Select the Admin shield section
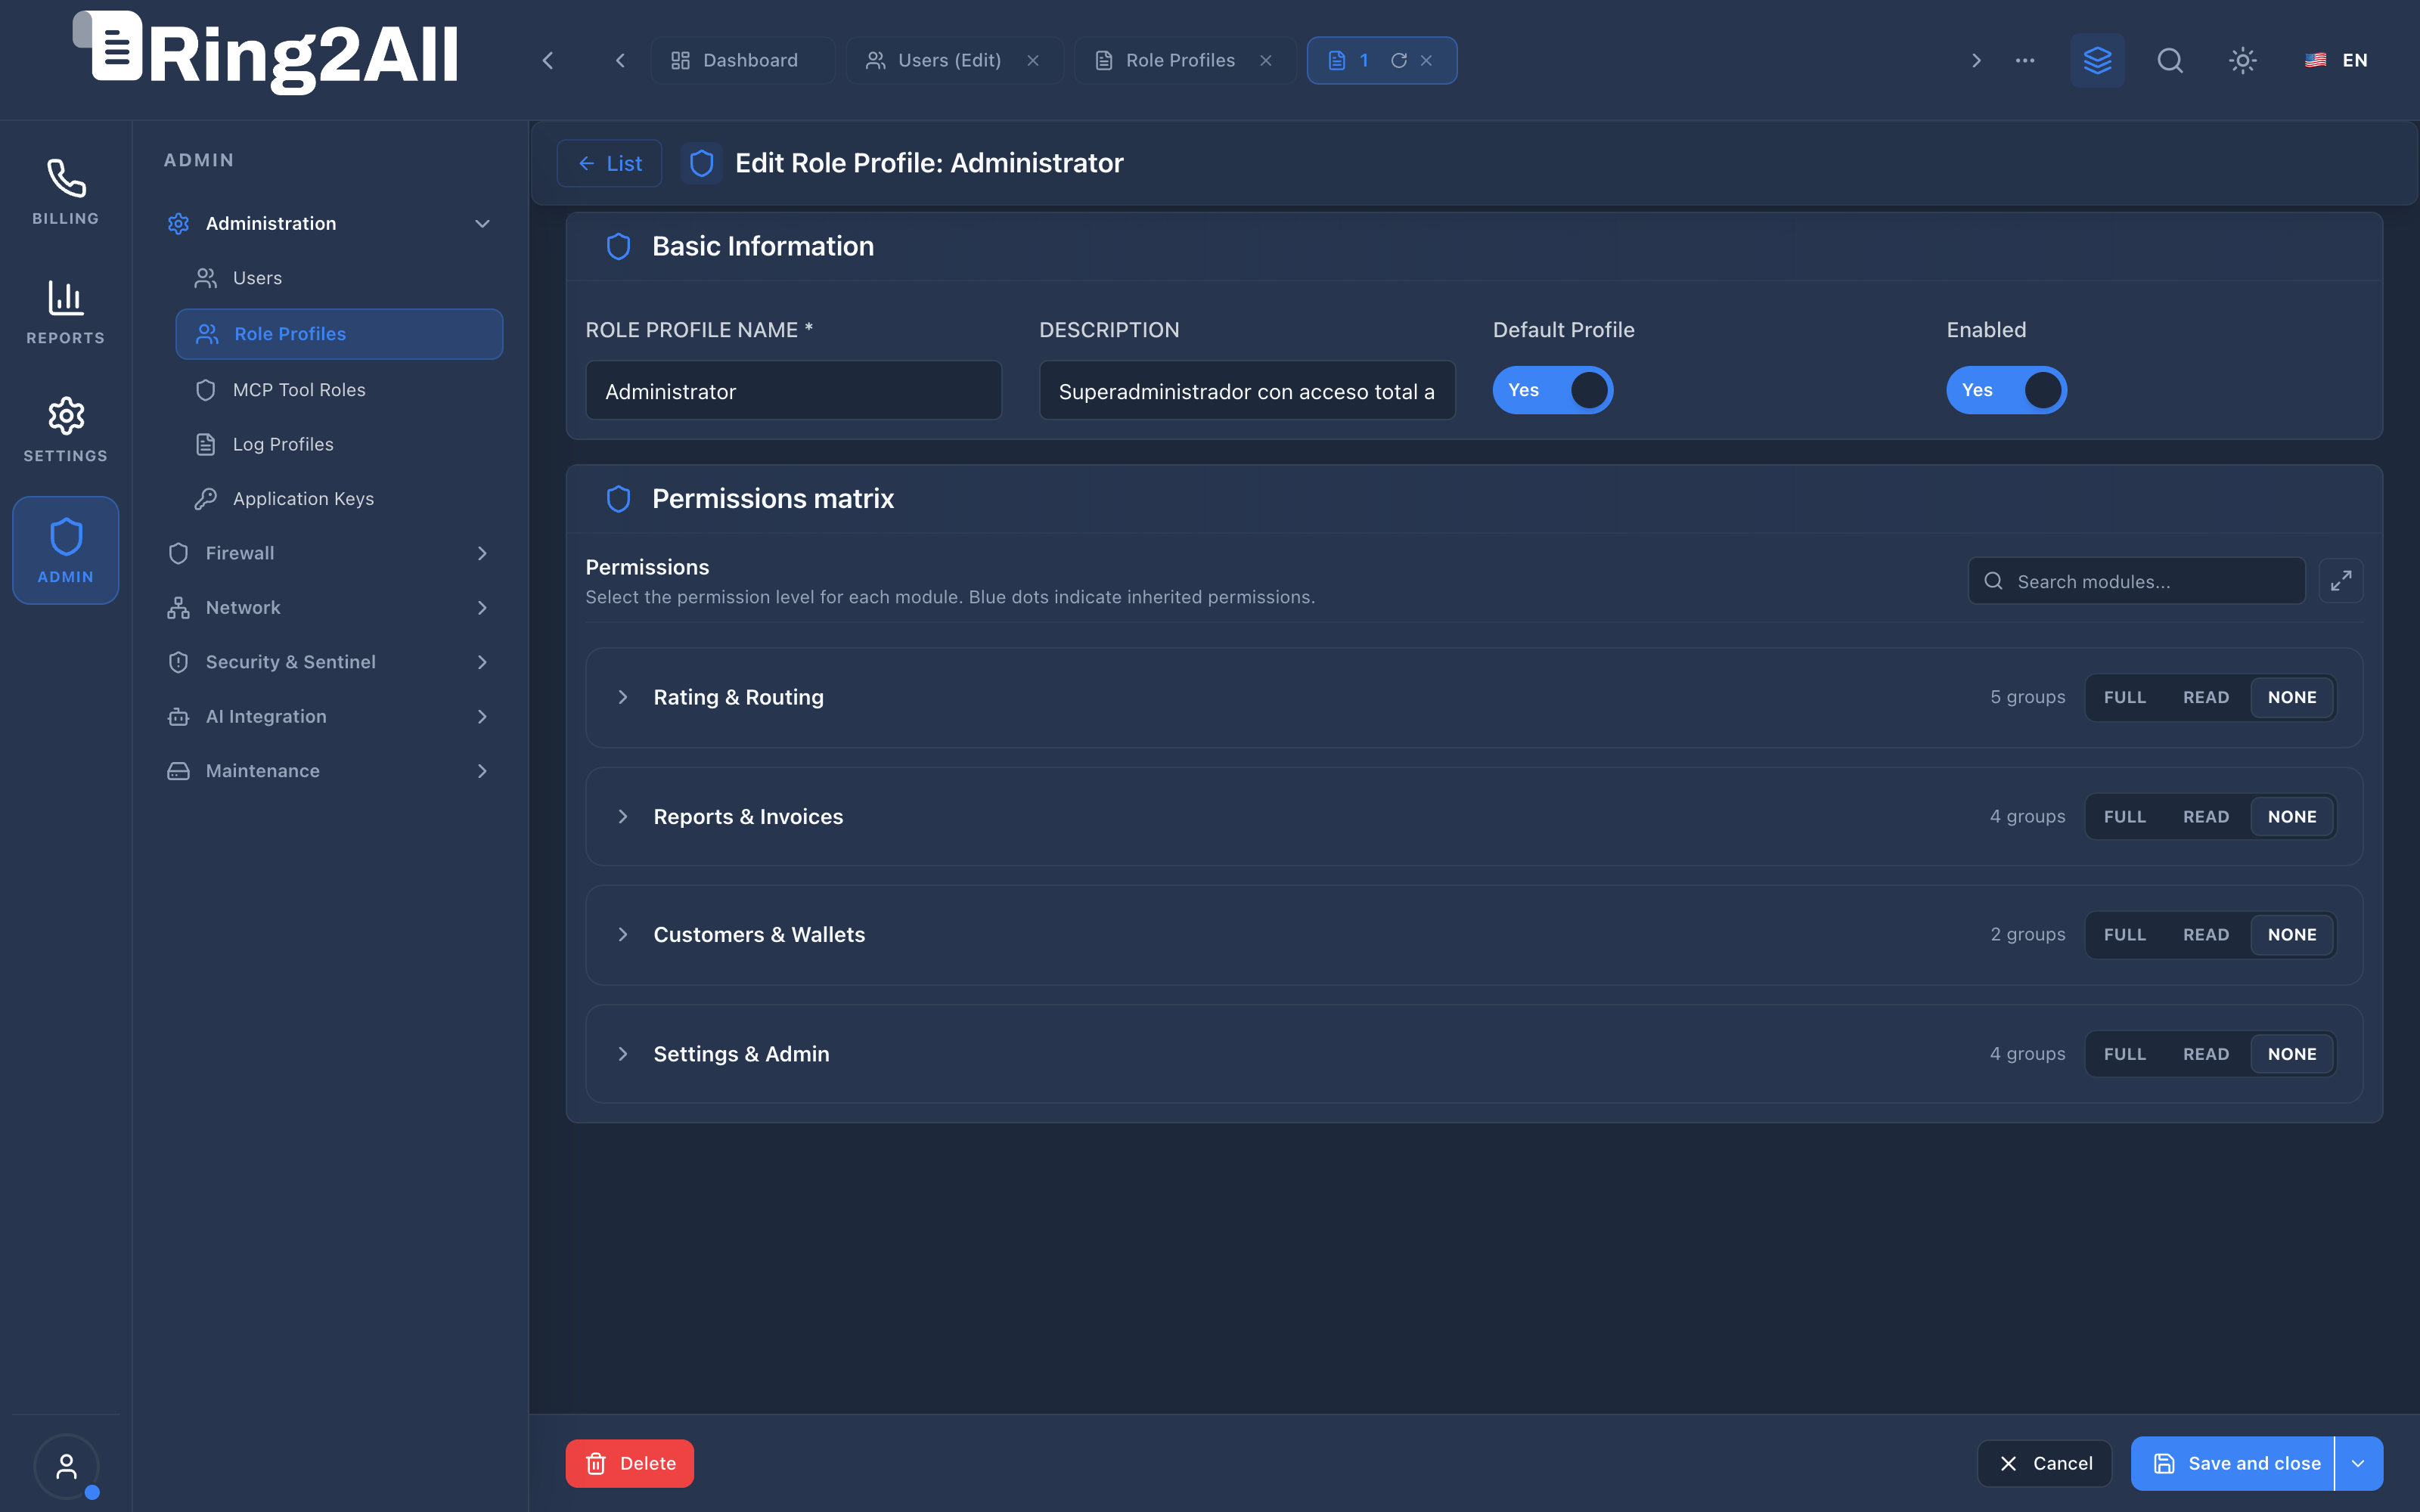 click(x=65, y=550)
